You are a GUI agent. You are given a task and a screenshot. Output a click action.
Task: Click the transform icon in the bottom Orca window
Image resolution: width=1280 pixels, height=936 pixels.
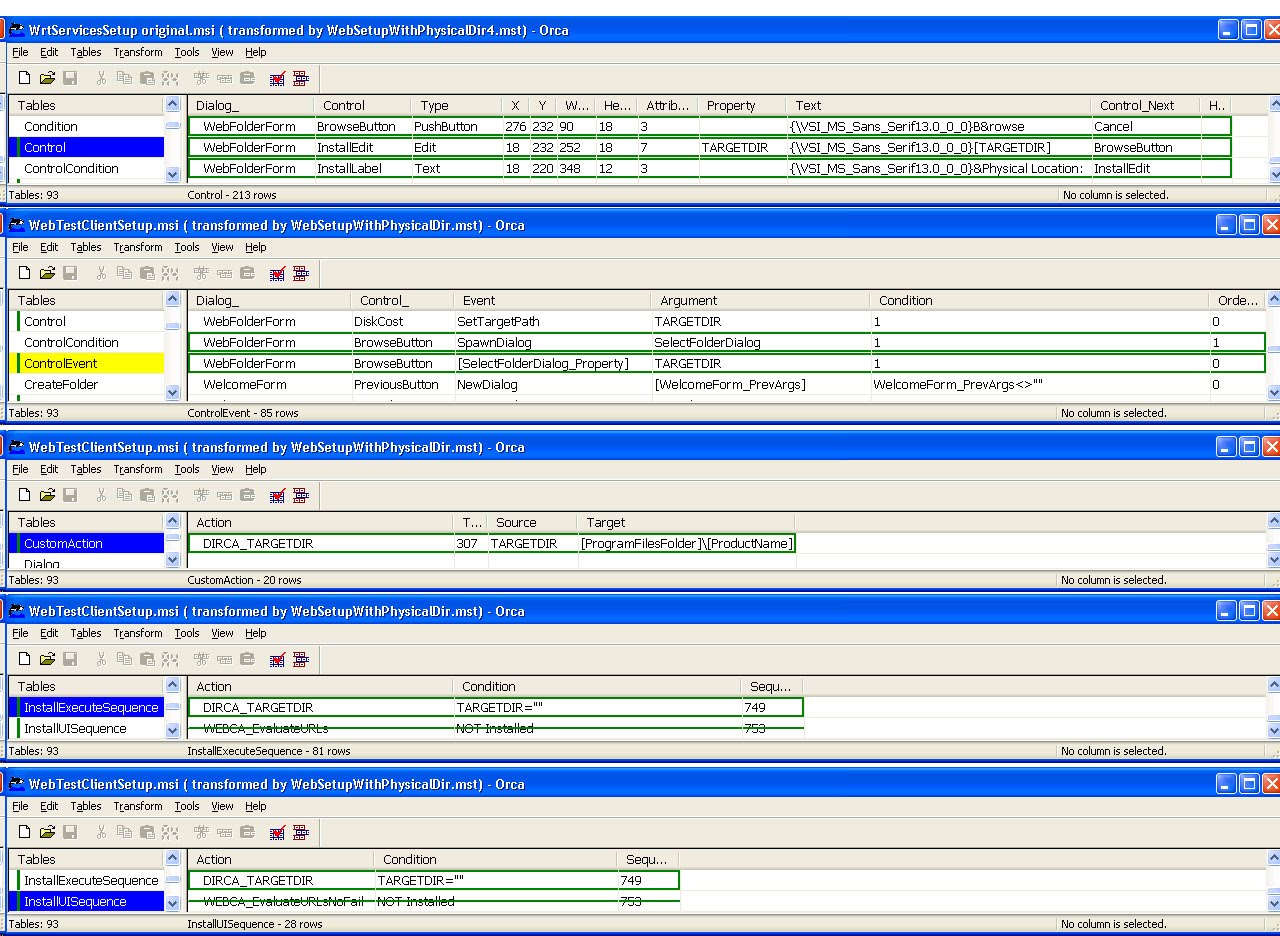coord(299,831)
